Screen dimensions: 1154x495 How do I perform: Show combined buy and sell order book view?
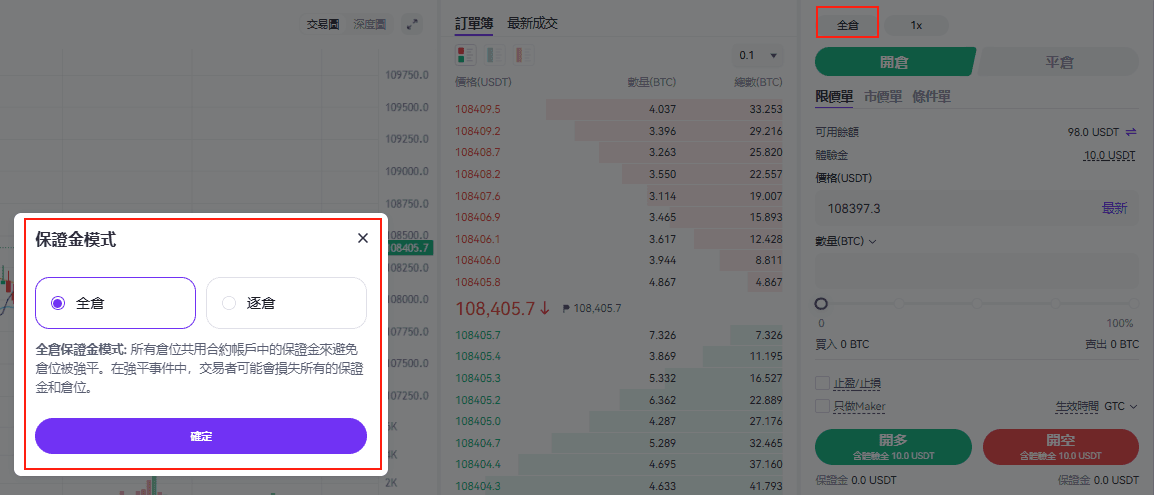click(466, 55)
